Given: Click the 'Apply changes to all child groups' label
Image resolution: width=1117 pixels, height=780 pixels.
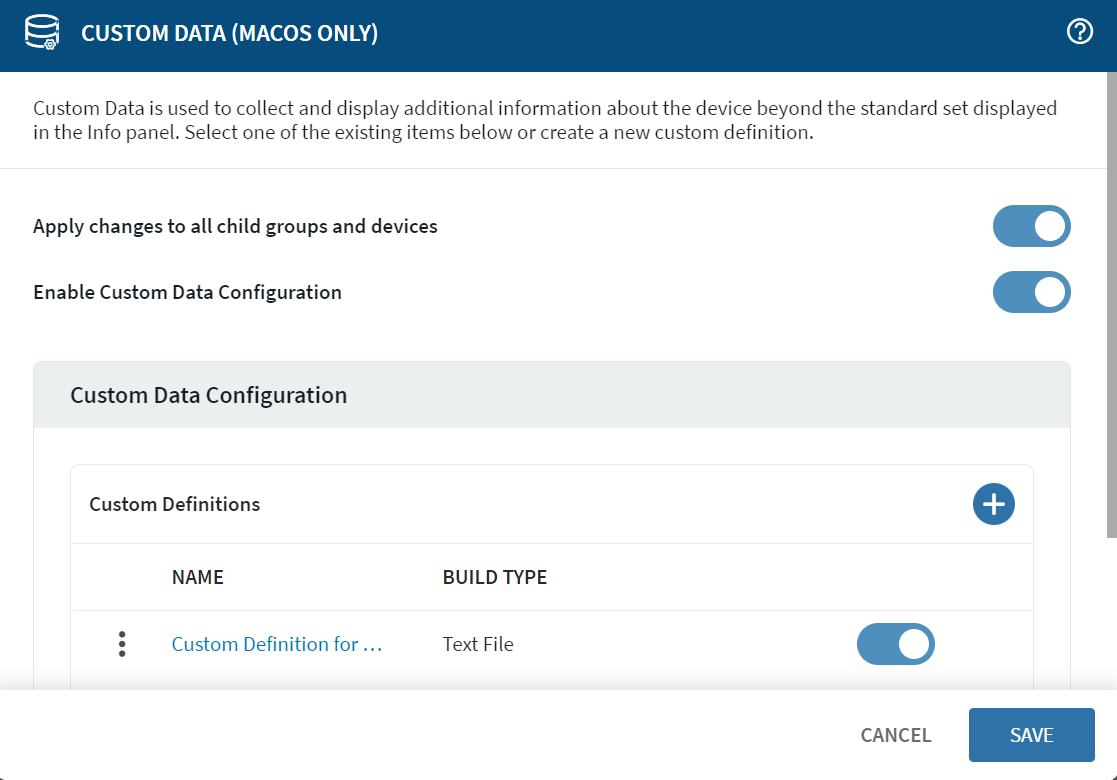Looking at the screenshot, I should coord(235,226).
